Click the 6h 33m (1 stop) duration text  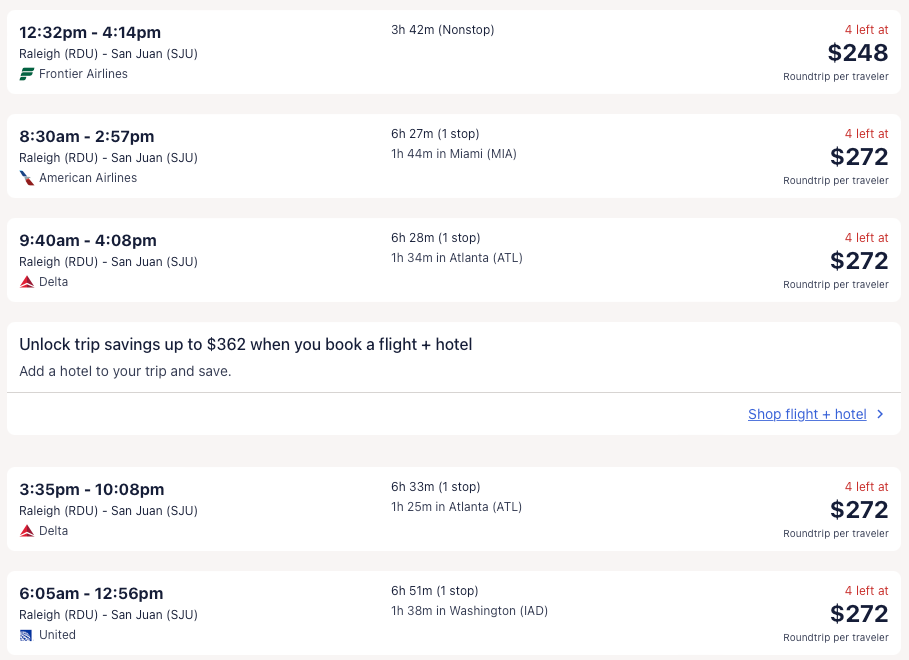tap(436, 487)
